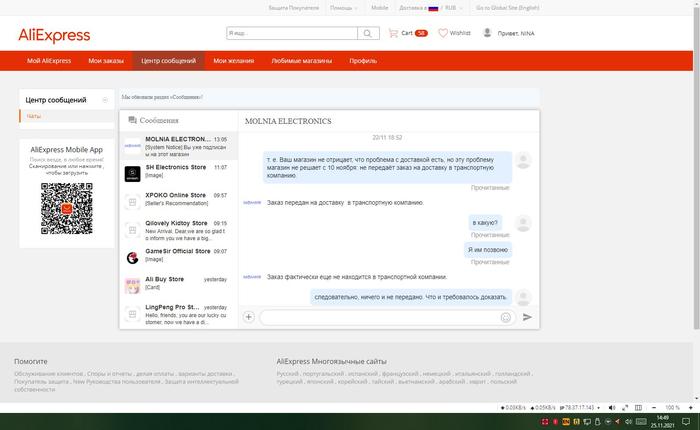Go to Global Site (English)
This screenshot has width=700, height=430.
click(x=508, y=8)
